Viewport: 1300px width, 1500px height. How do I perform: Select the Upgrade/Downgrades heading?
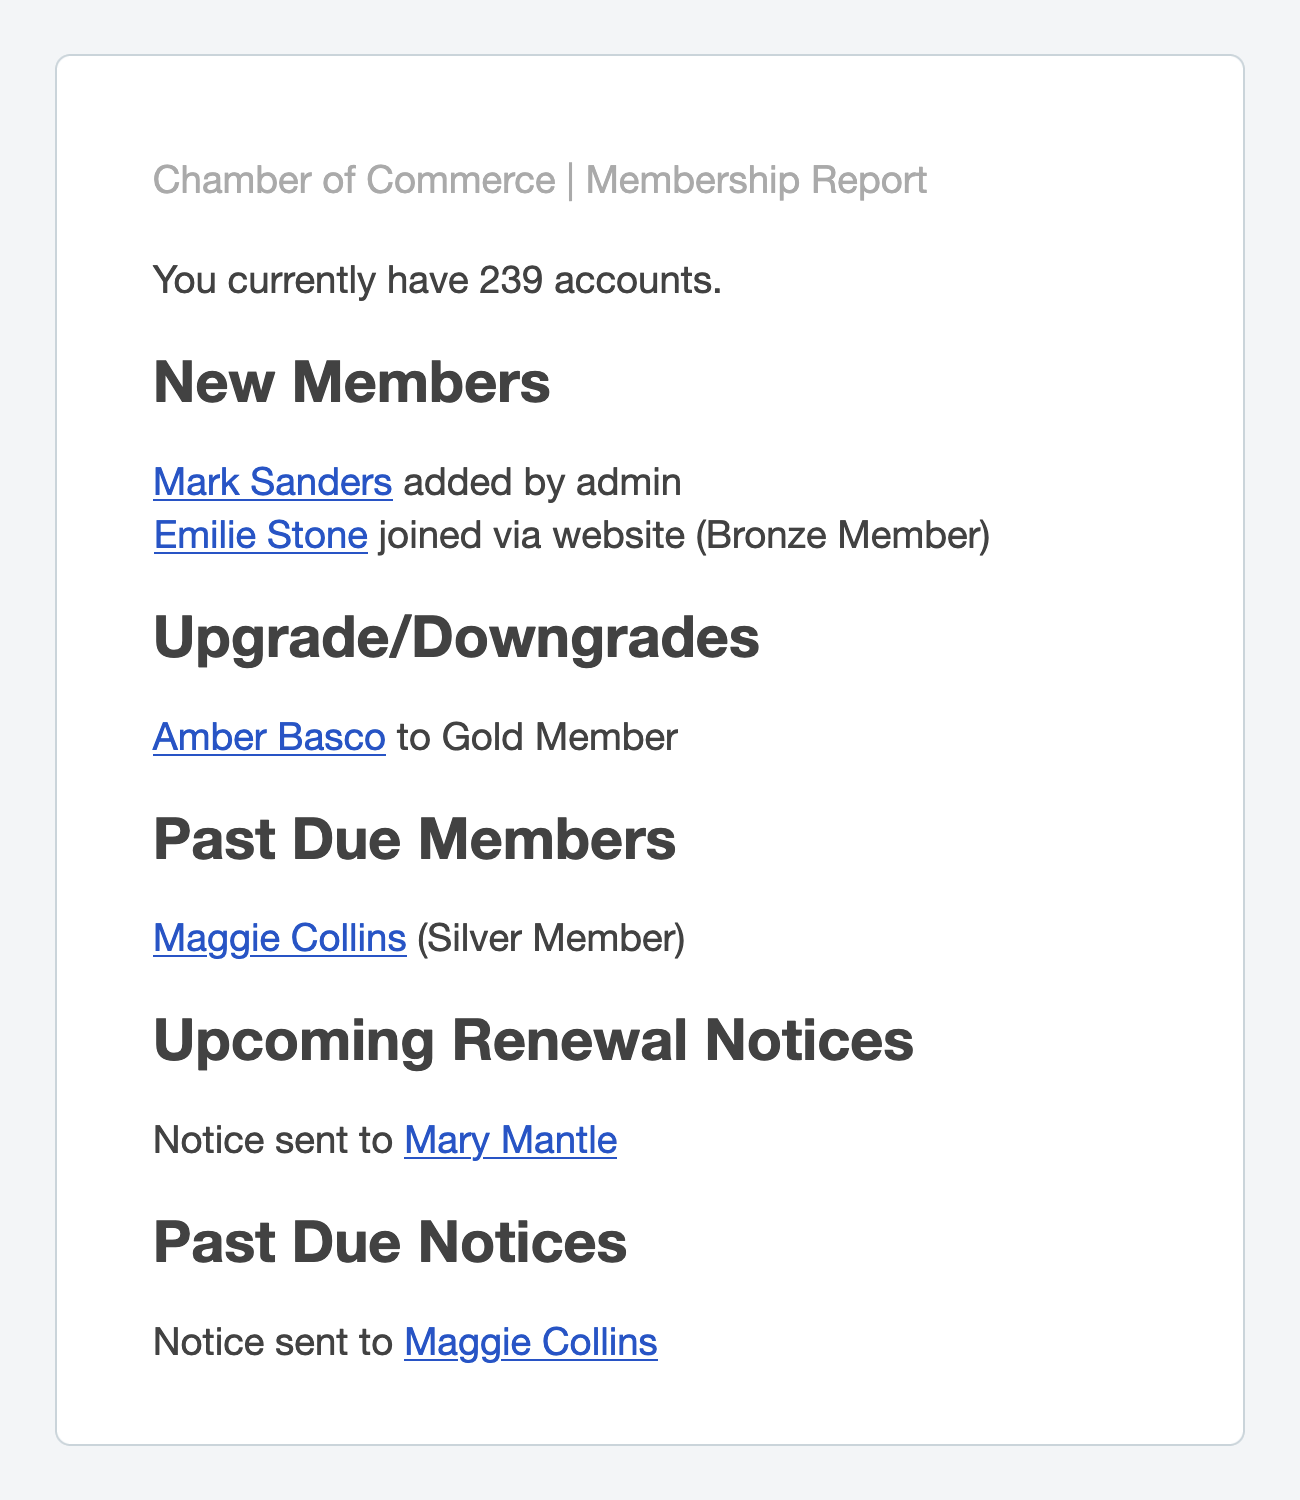pyautogui.click(x=456, y=638)
